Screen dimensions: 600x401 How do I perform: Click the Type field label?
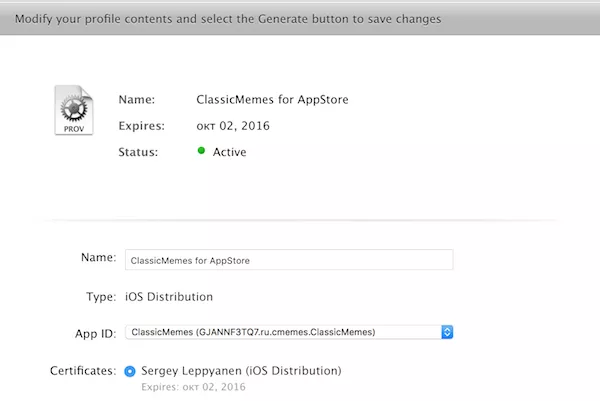point(101,297)
